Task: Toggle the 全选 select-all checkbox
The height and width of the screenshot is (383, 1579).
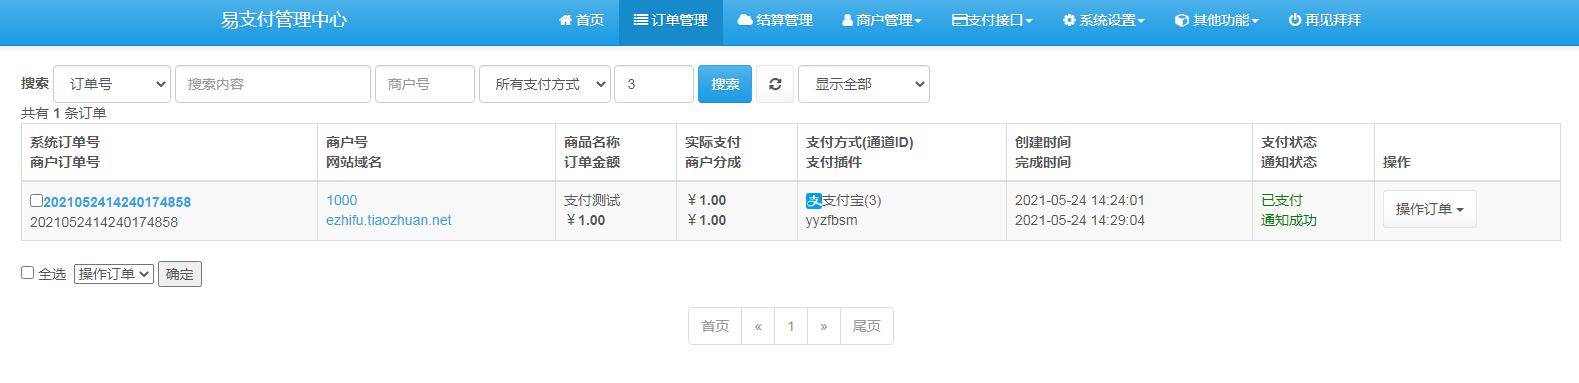Action: [x=28, y=272]
